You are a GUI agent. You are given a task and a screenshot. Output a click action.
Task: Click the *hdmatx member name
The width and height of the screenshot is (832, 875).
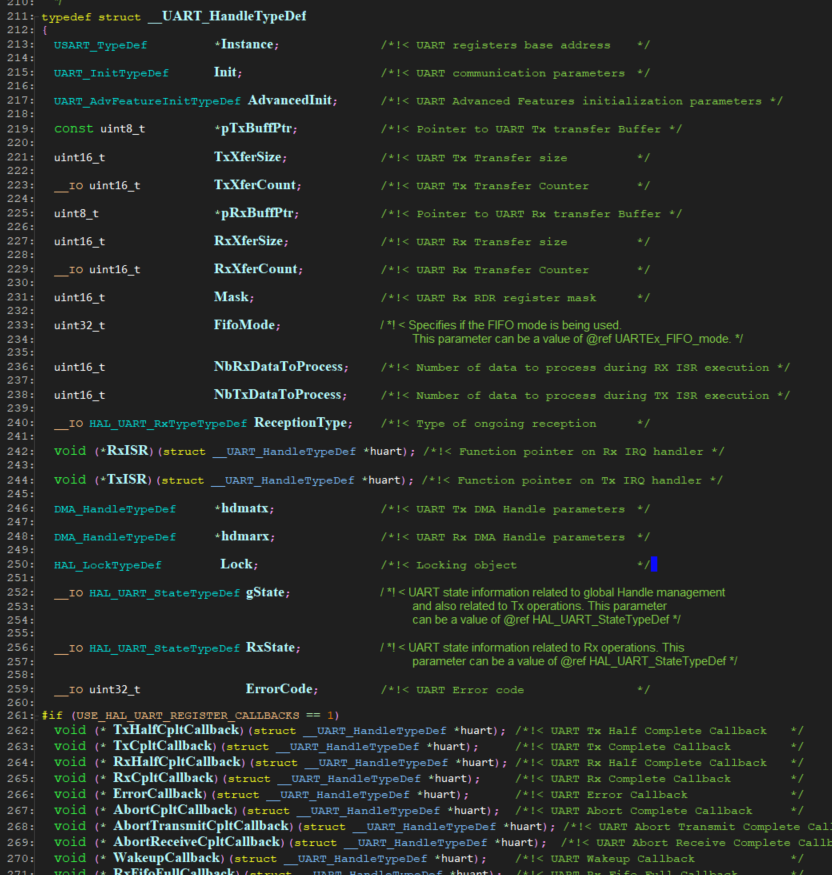coord(242,508)
